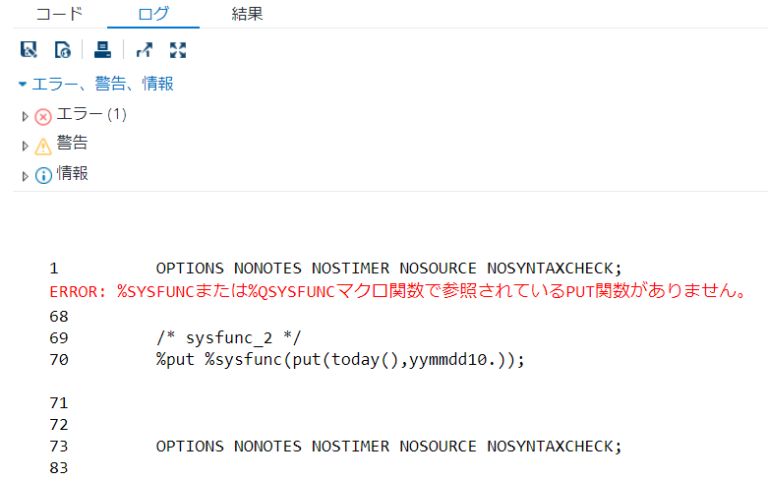Collapse the エラー、警告、情報 section

click(23, 84)
